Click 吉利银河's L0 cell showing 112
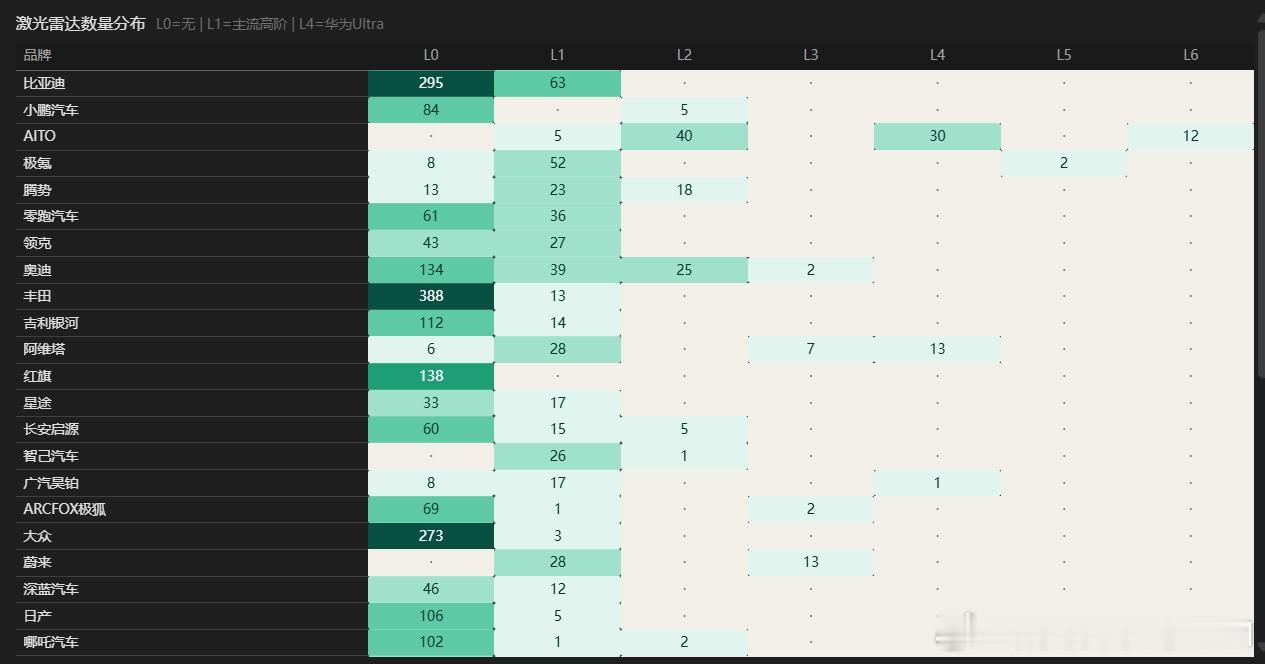 pos(431,322)
